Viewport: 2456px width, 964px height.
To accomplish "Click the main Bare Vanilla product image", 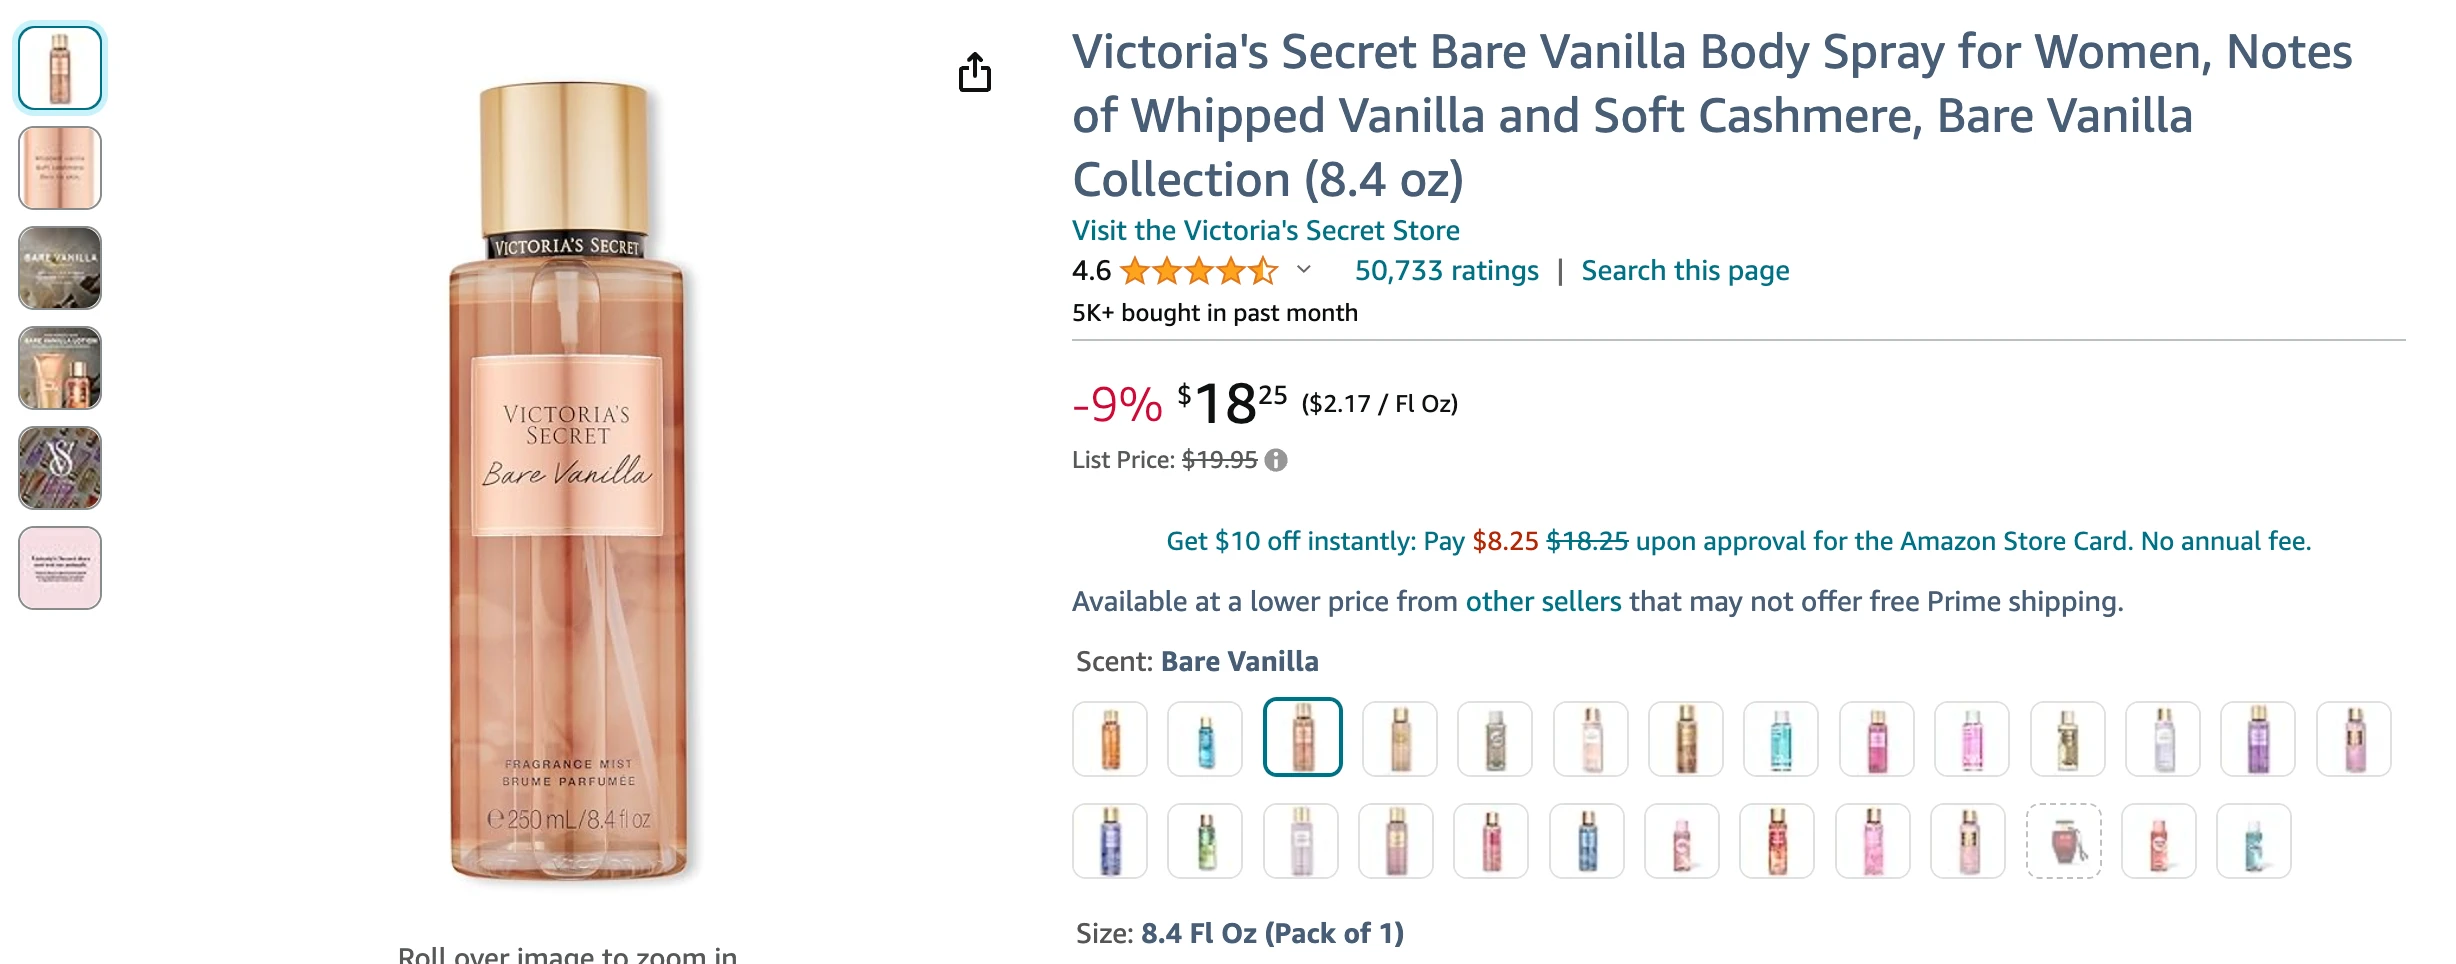I will click(568, 480).
